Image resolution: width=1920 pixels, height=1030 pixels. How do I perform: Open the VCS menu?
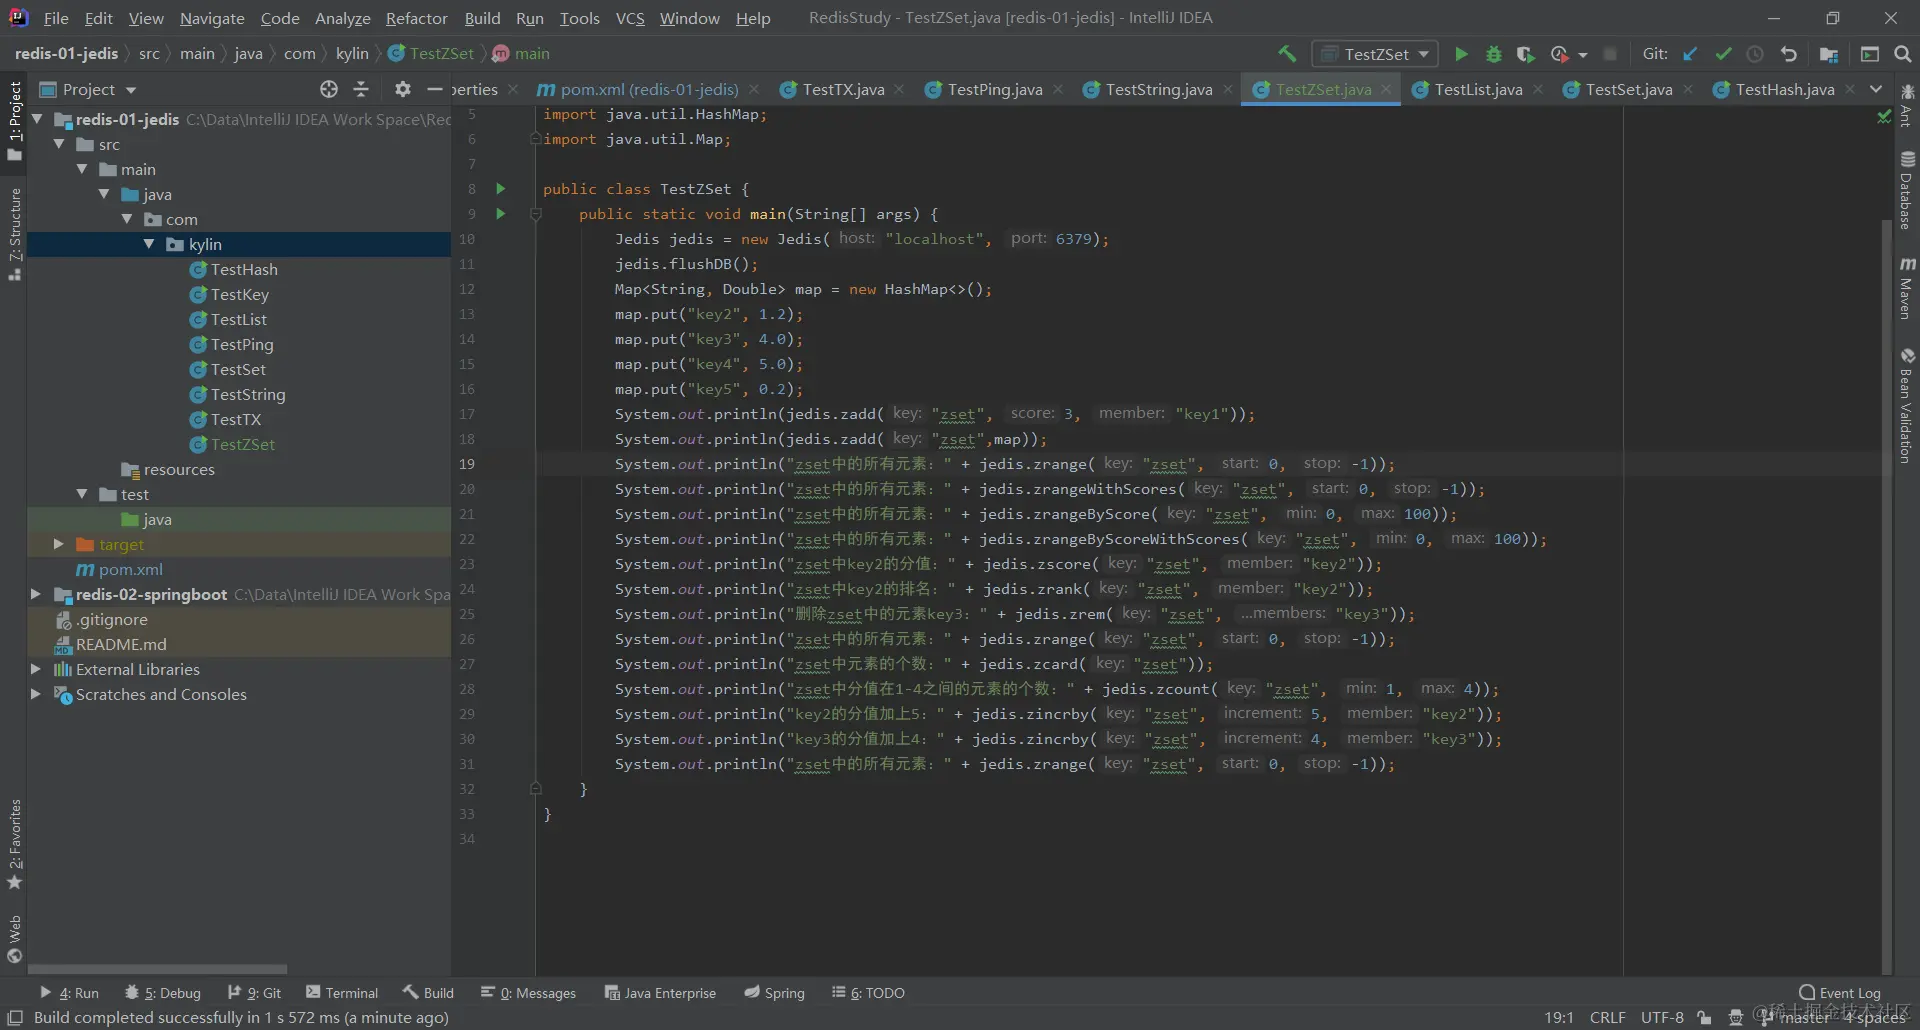(x=630, y=18)
